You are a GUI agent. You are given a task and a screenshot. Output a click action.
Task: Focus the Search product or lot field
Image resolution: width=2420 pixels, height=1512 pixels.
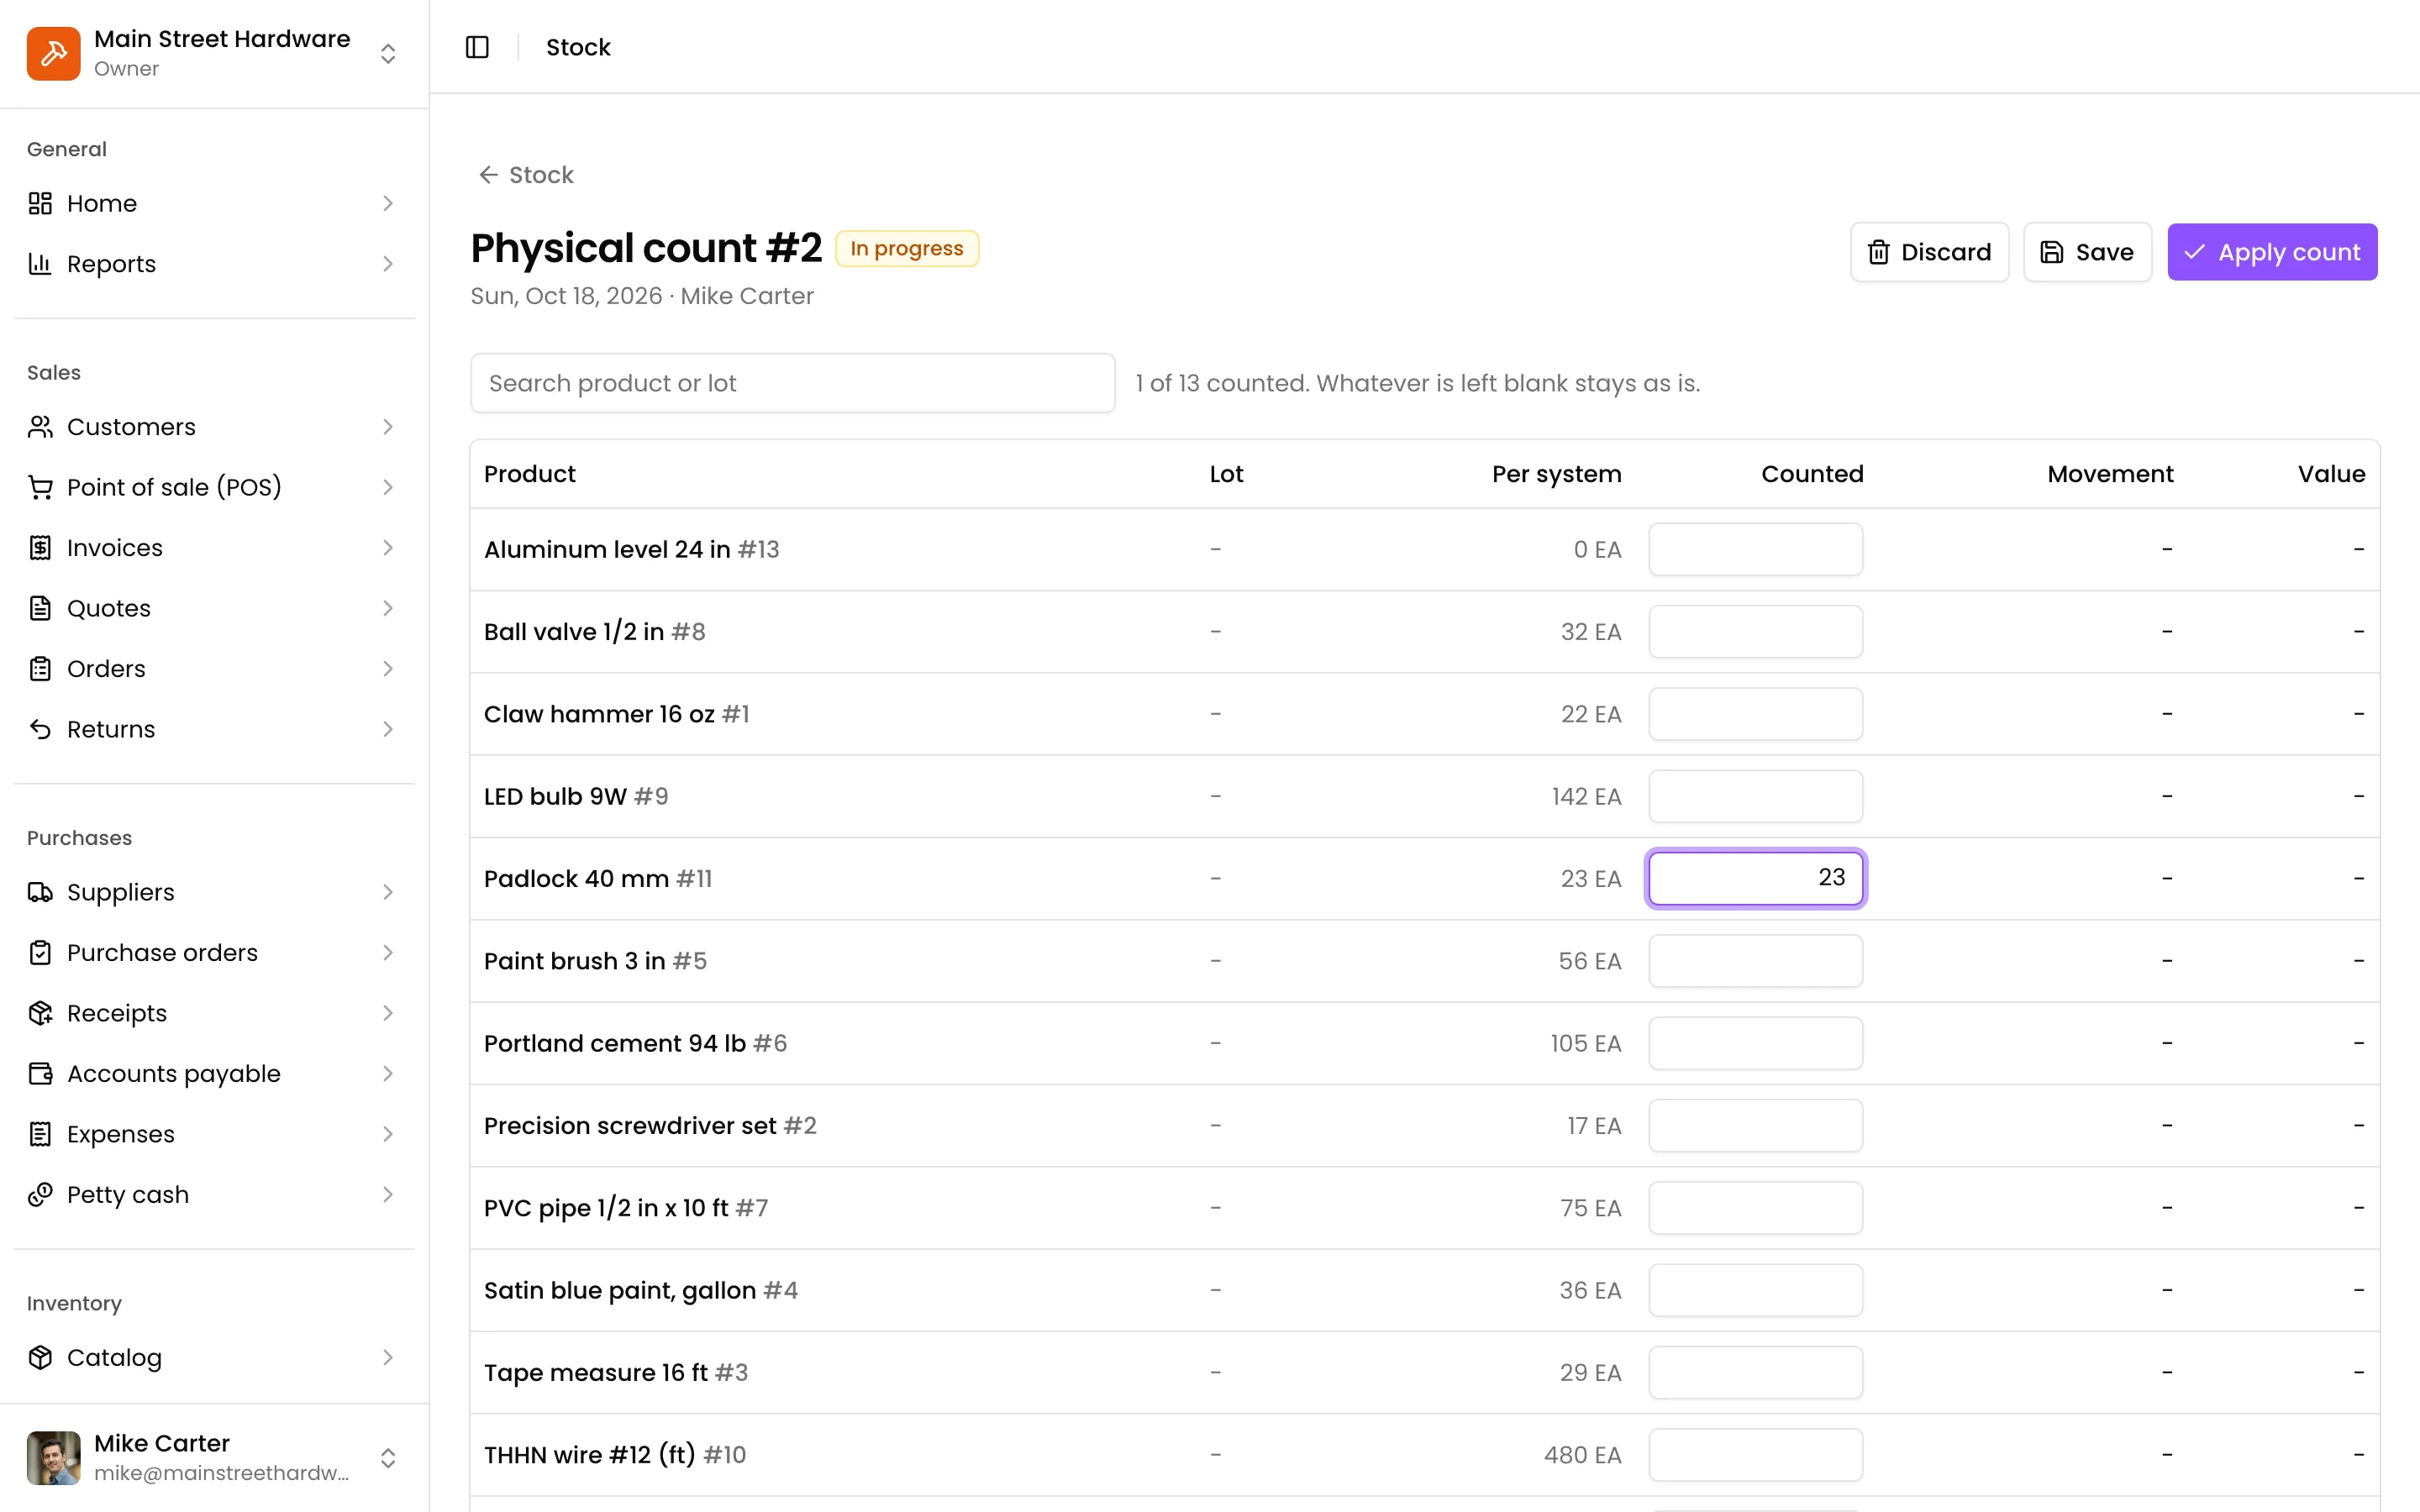tap(792, 383)
